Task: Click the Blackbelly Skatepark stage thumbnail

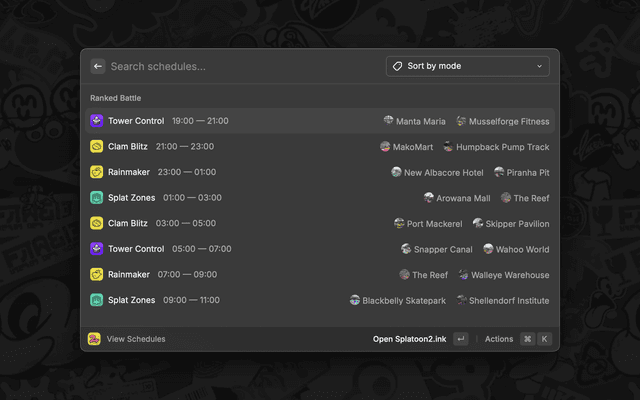Action: [x=354, y=300]
